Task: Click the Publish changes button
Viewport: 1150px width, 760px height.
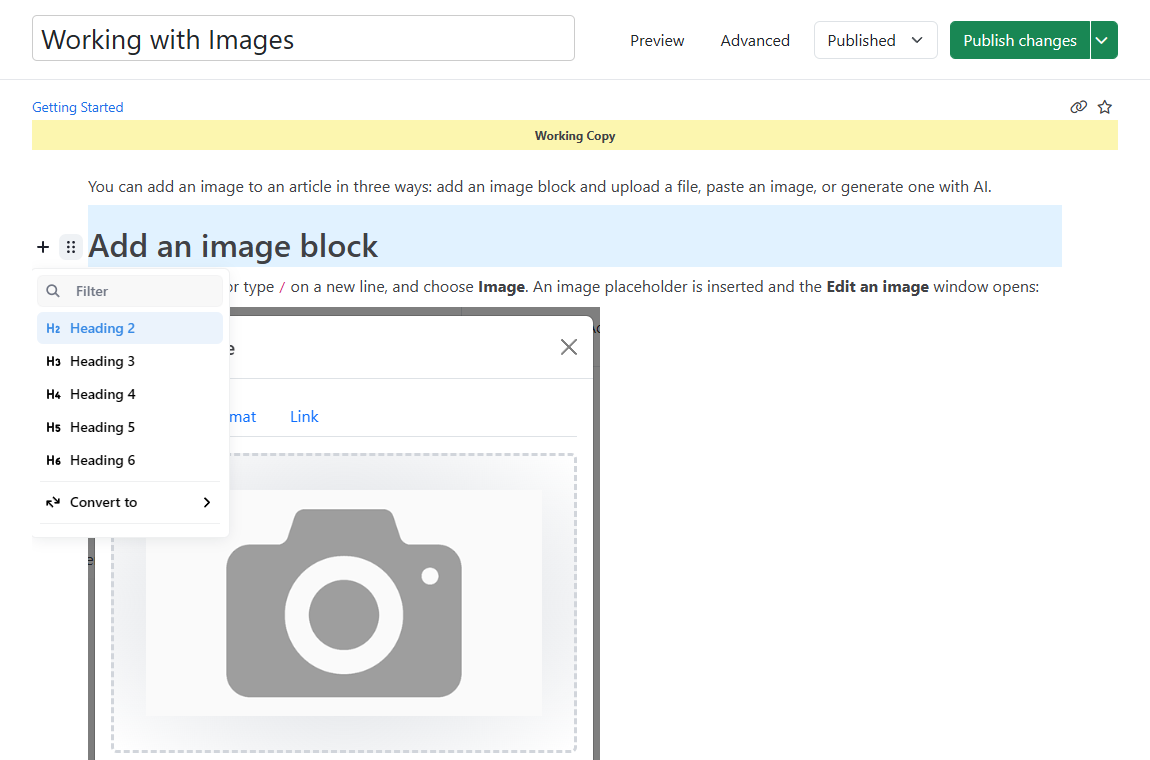Action: tap(1019, 40)
